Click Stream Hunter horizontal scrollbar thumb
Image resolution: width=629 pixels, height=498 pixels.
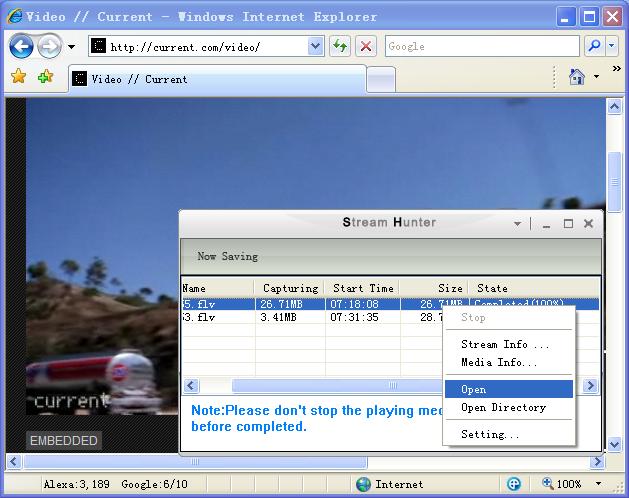(x=338, y=386)
